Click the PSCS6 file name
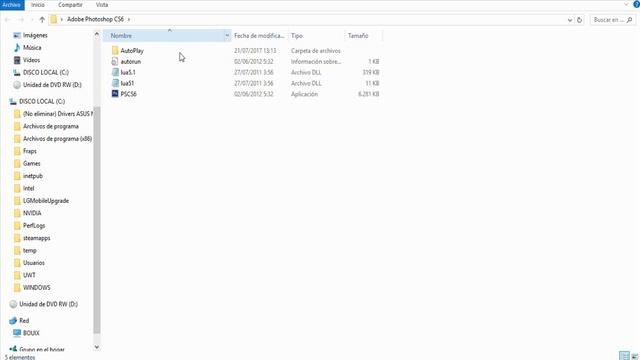This screenshot has width=640, height=360. coord(129,94)
